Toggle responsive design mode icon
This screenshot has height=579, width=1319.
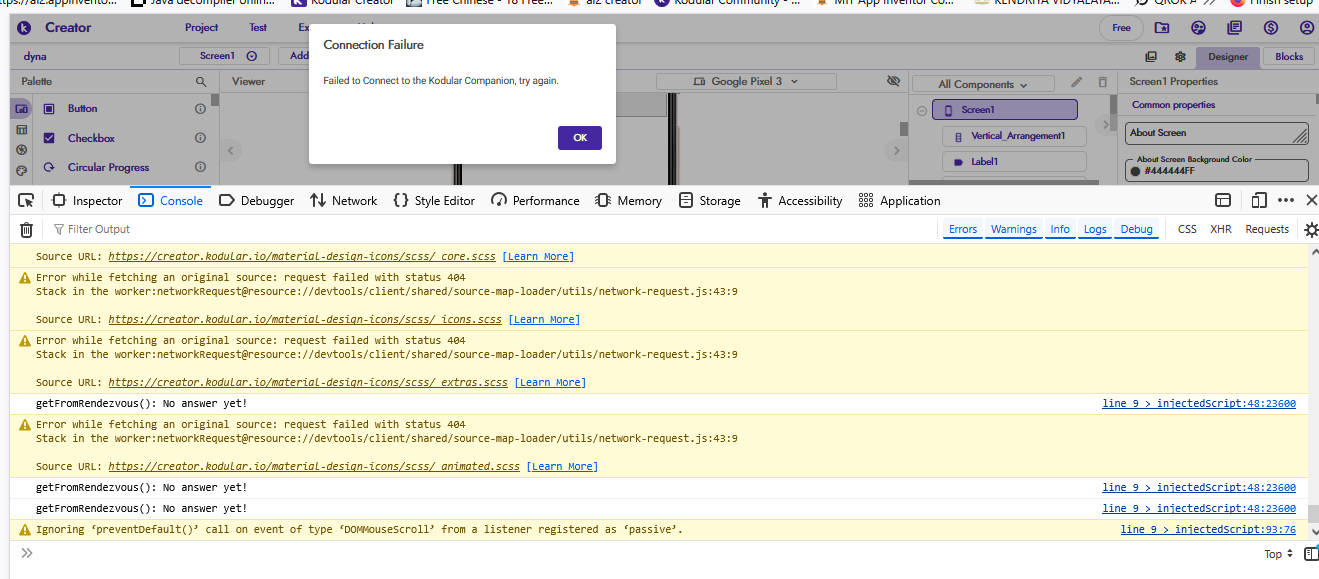(1259, 200)
